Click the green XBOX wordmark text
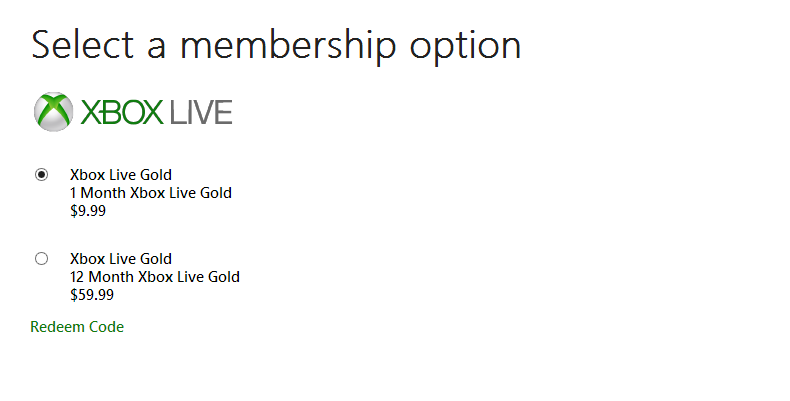 (121, 112)
